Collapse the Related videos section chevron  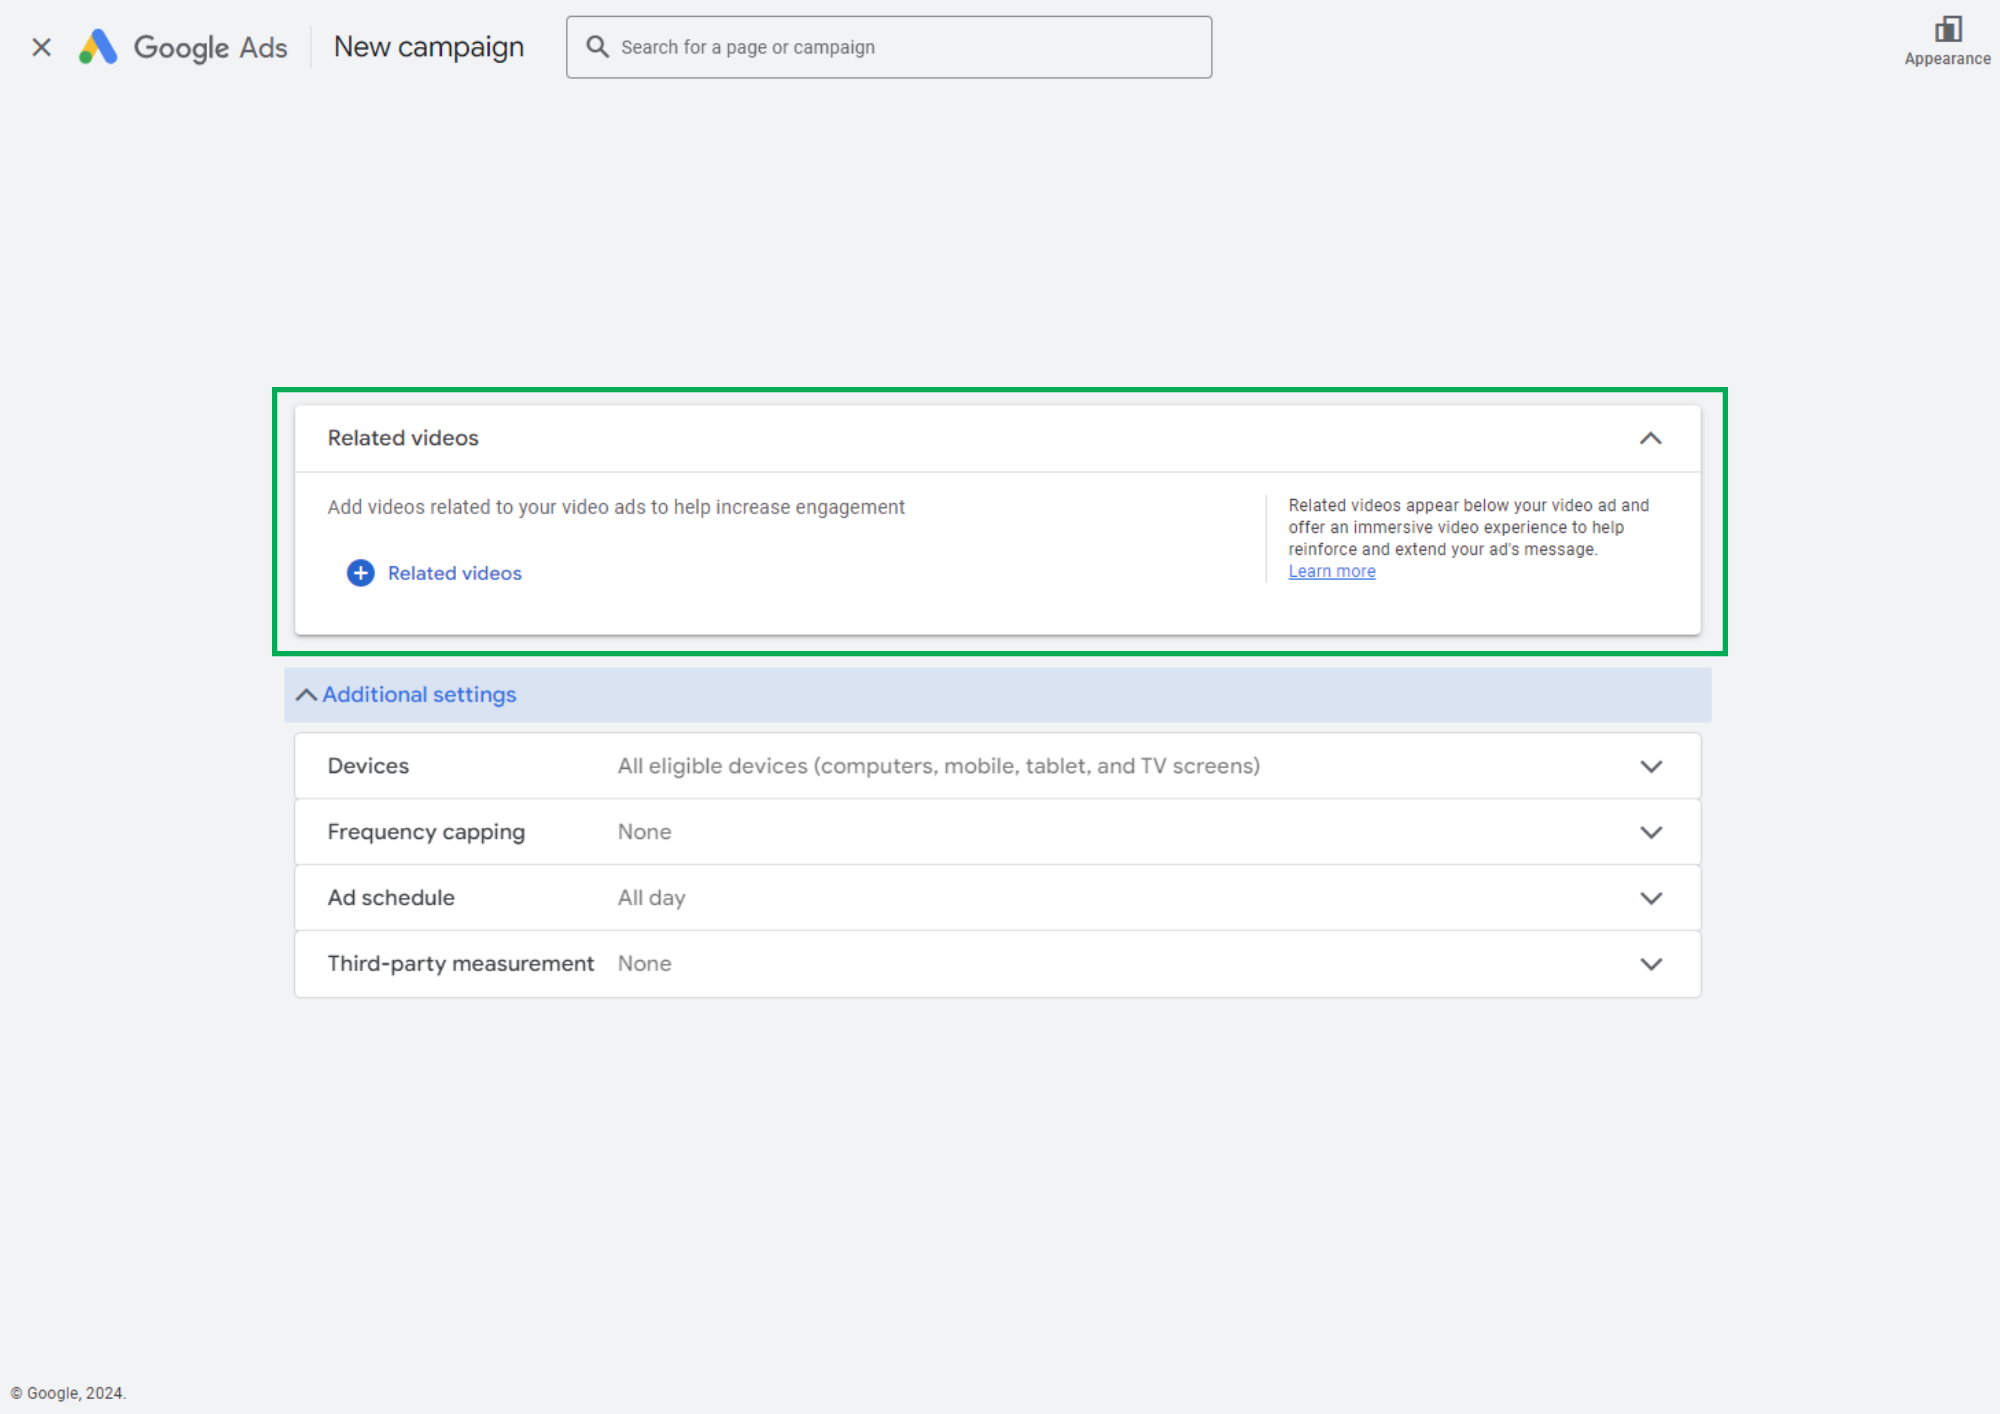coord(1650,438)
